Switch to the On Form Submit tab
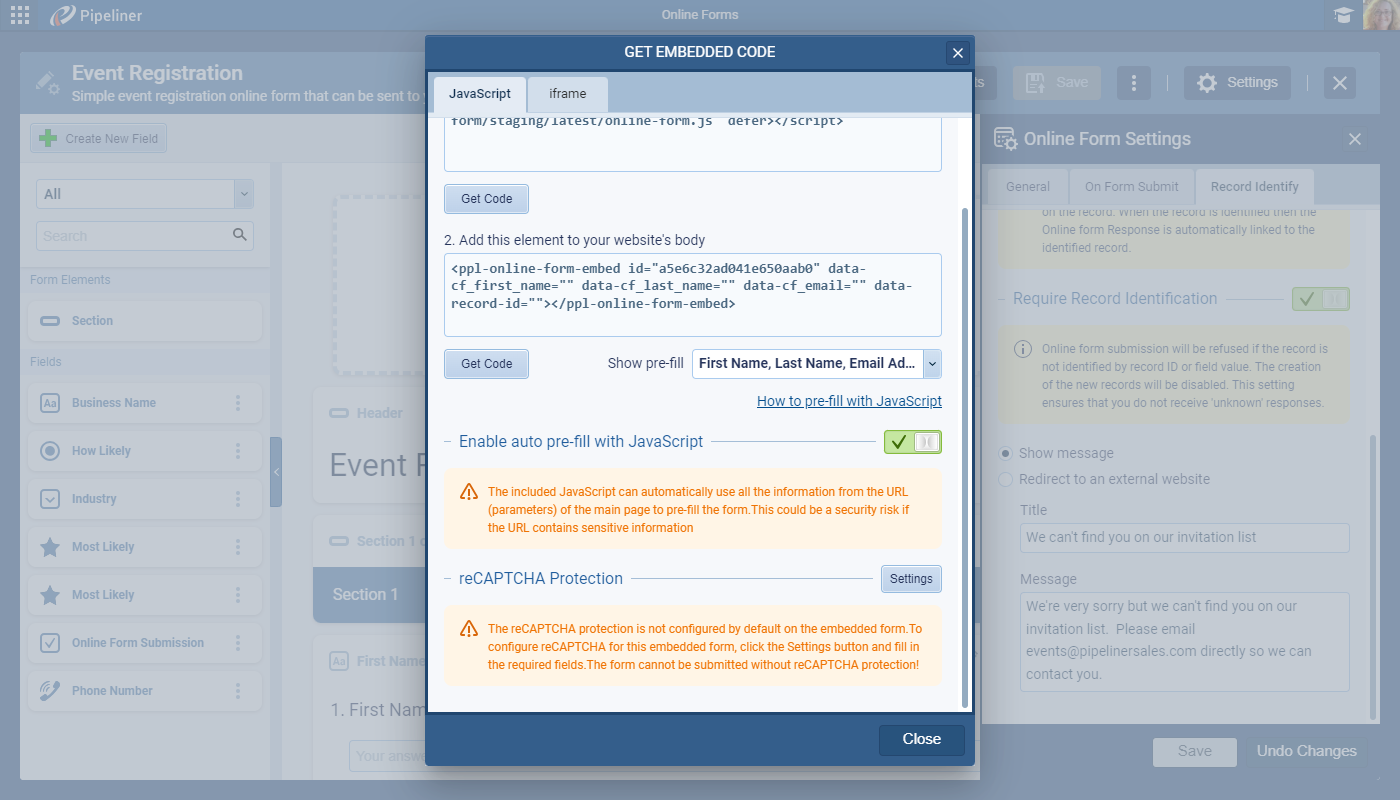1400x800 pixels. [1132, 186]
